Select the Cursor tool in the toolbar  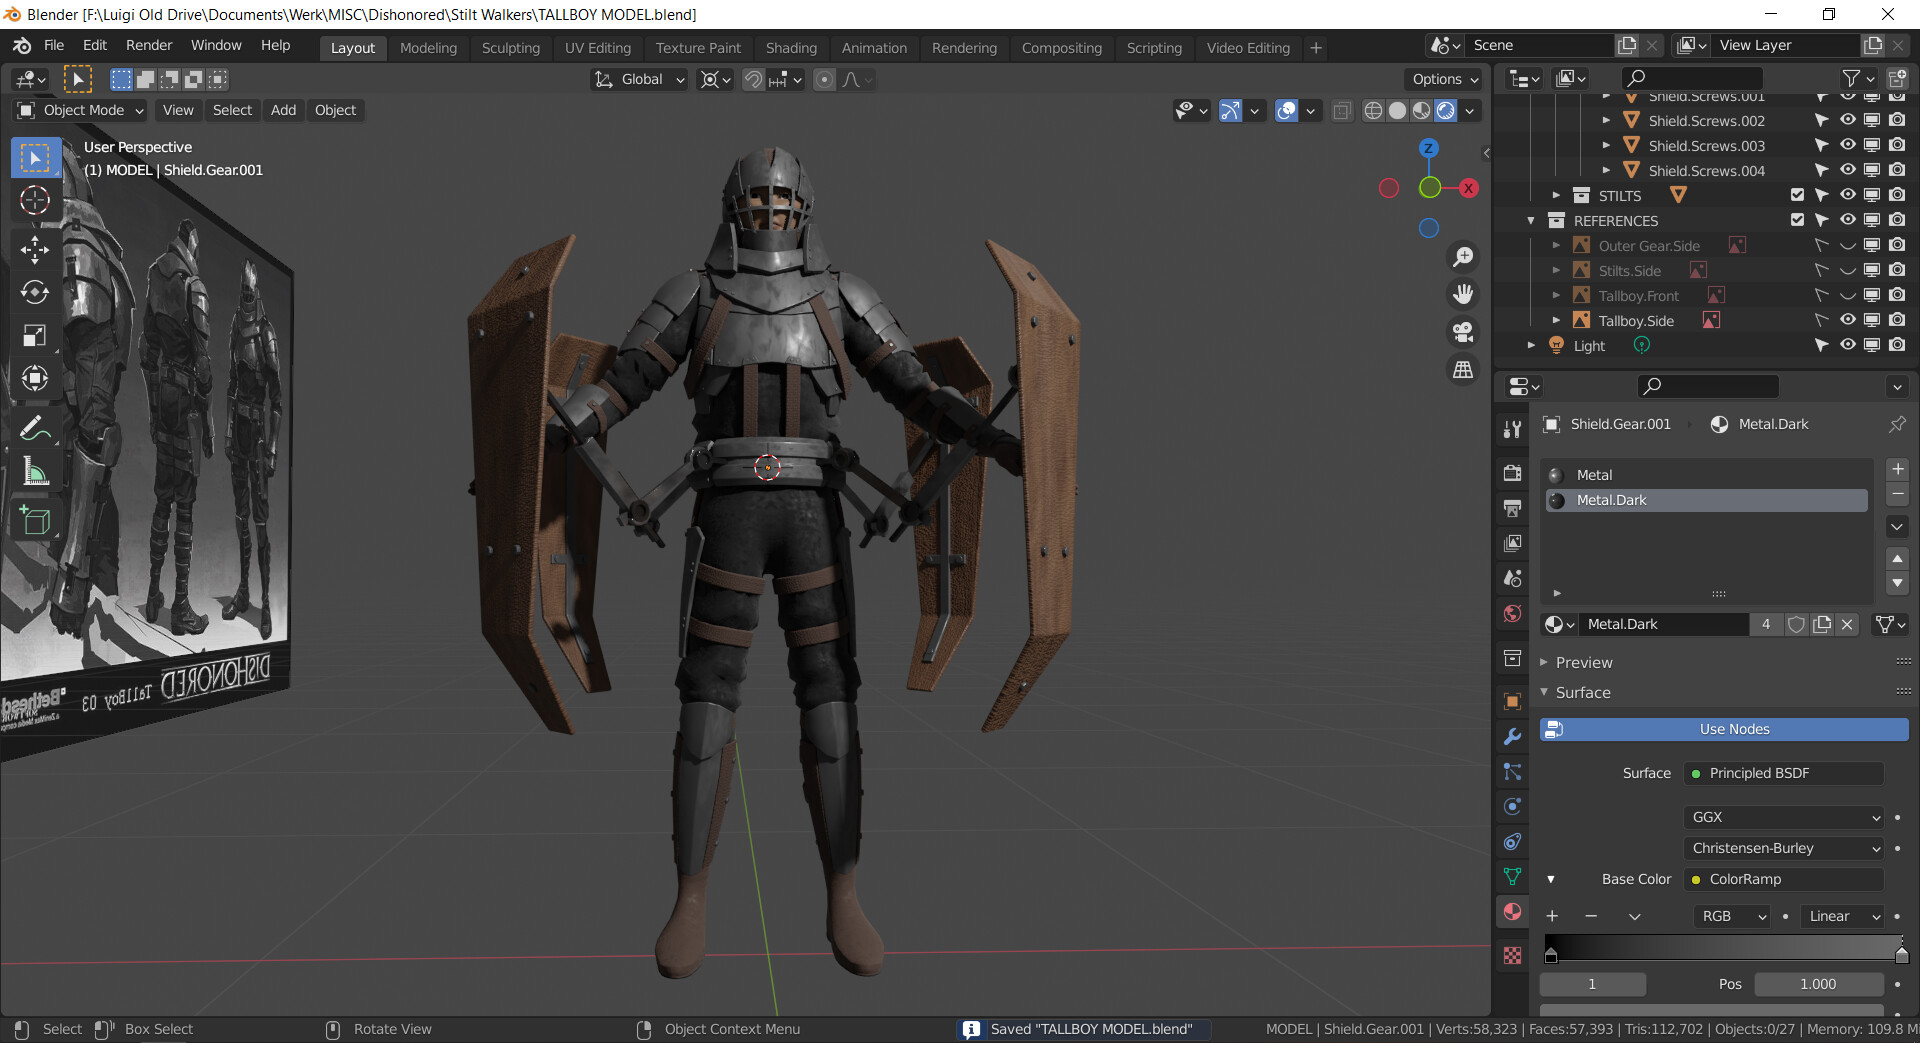pyautogui.click(x=35, y=201)
